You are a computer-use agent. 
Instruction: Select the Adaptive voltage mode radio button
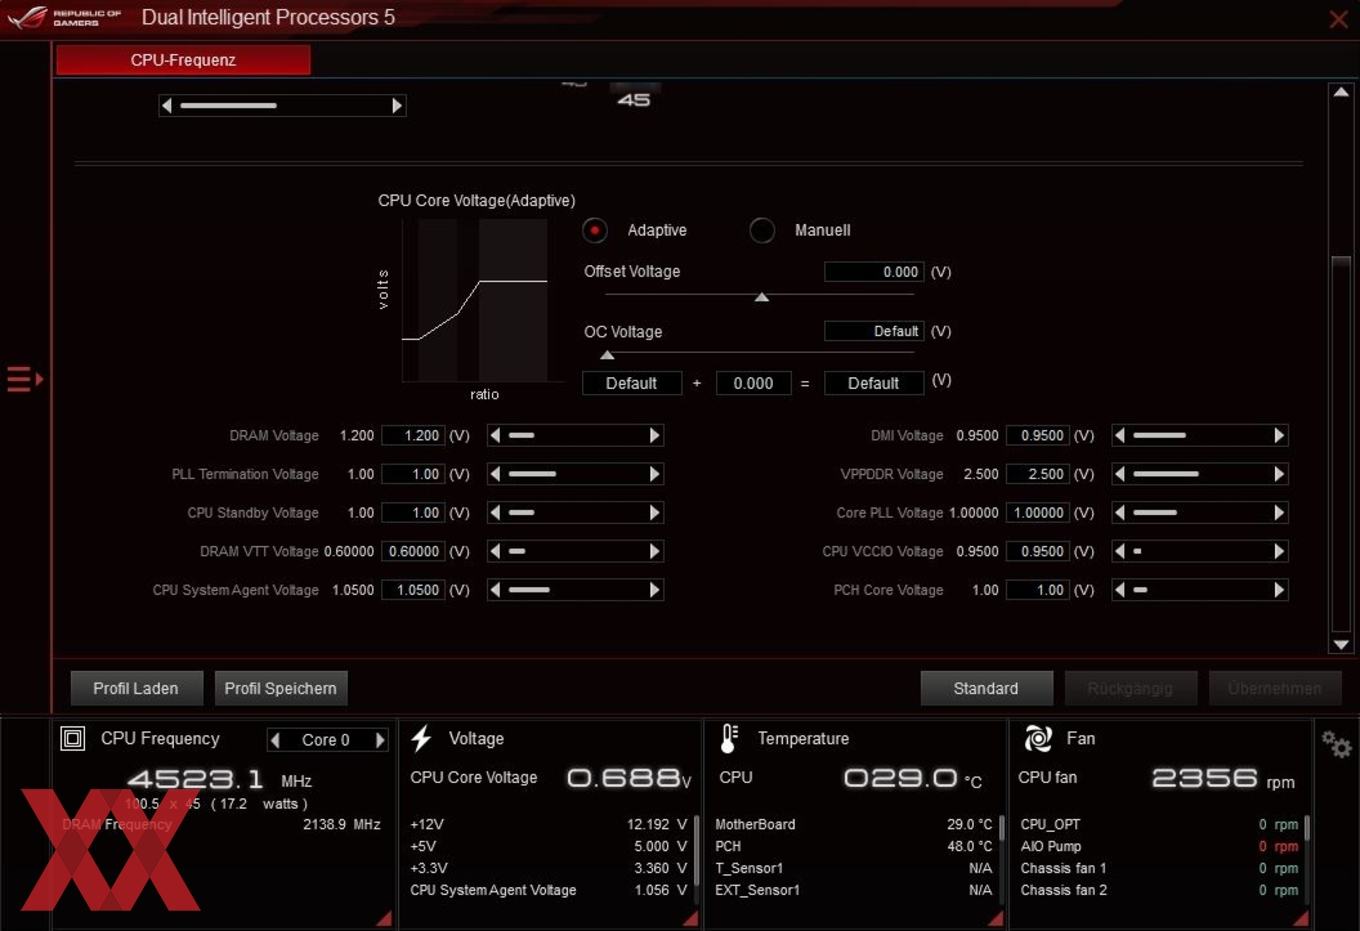coord(595,230)
